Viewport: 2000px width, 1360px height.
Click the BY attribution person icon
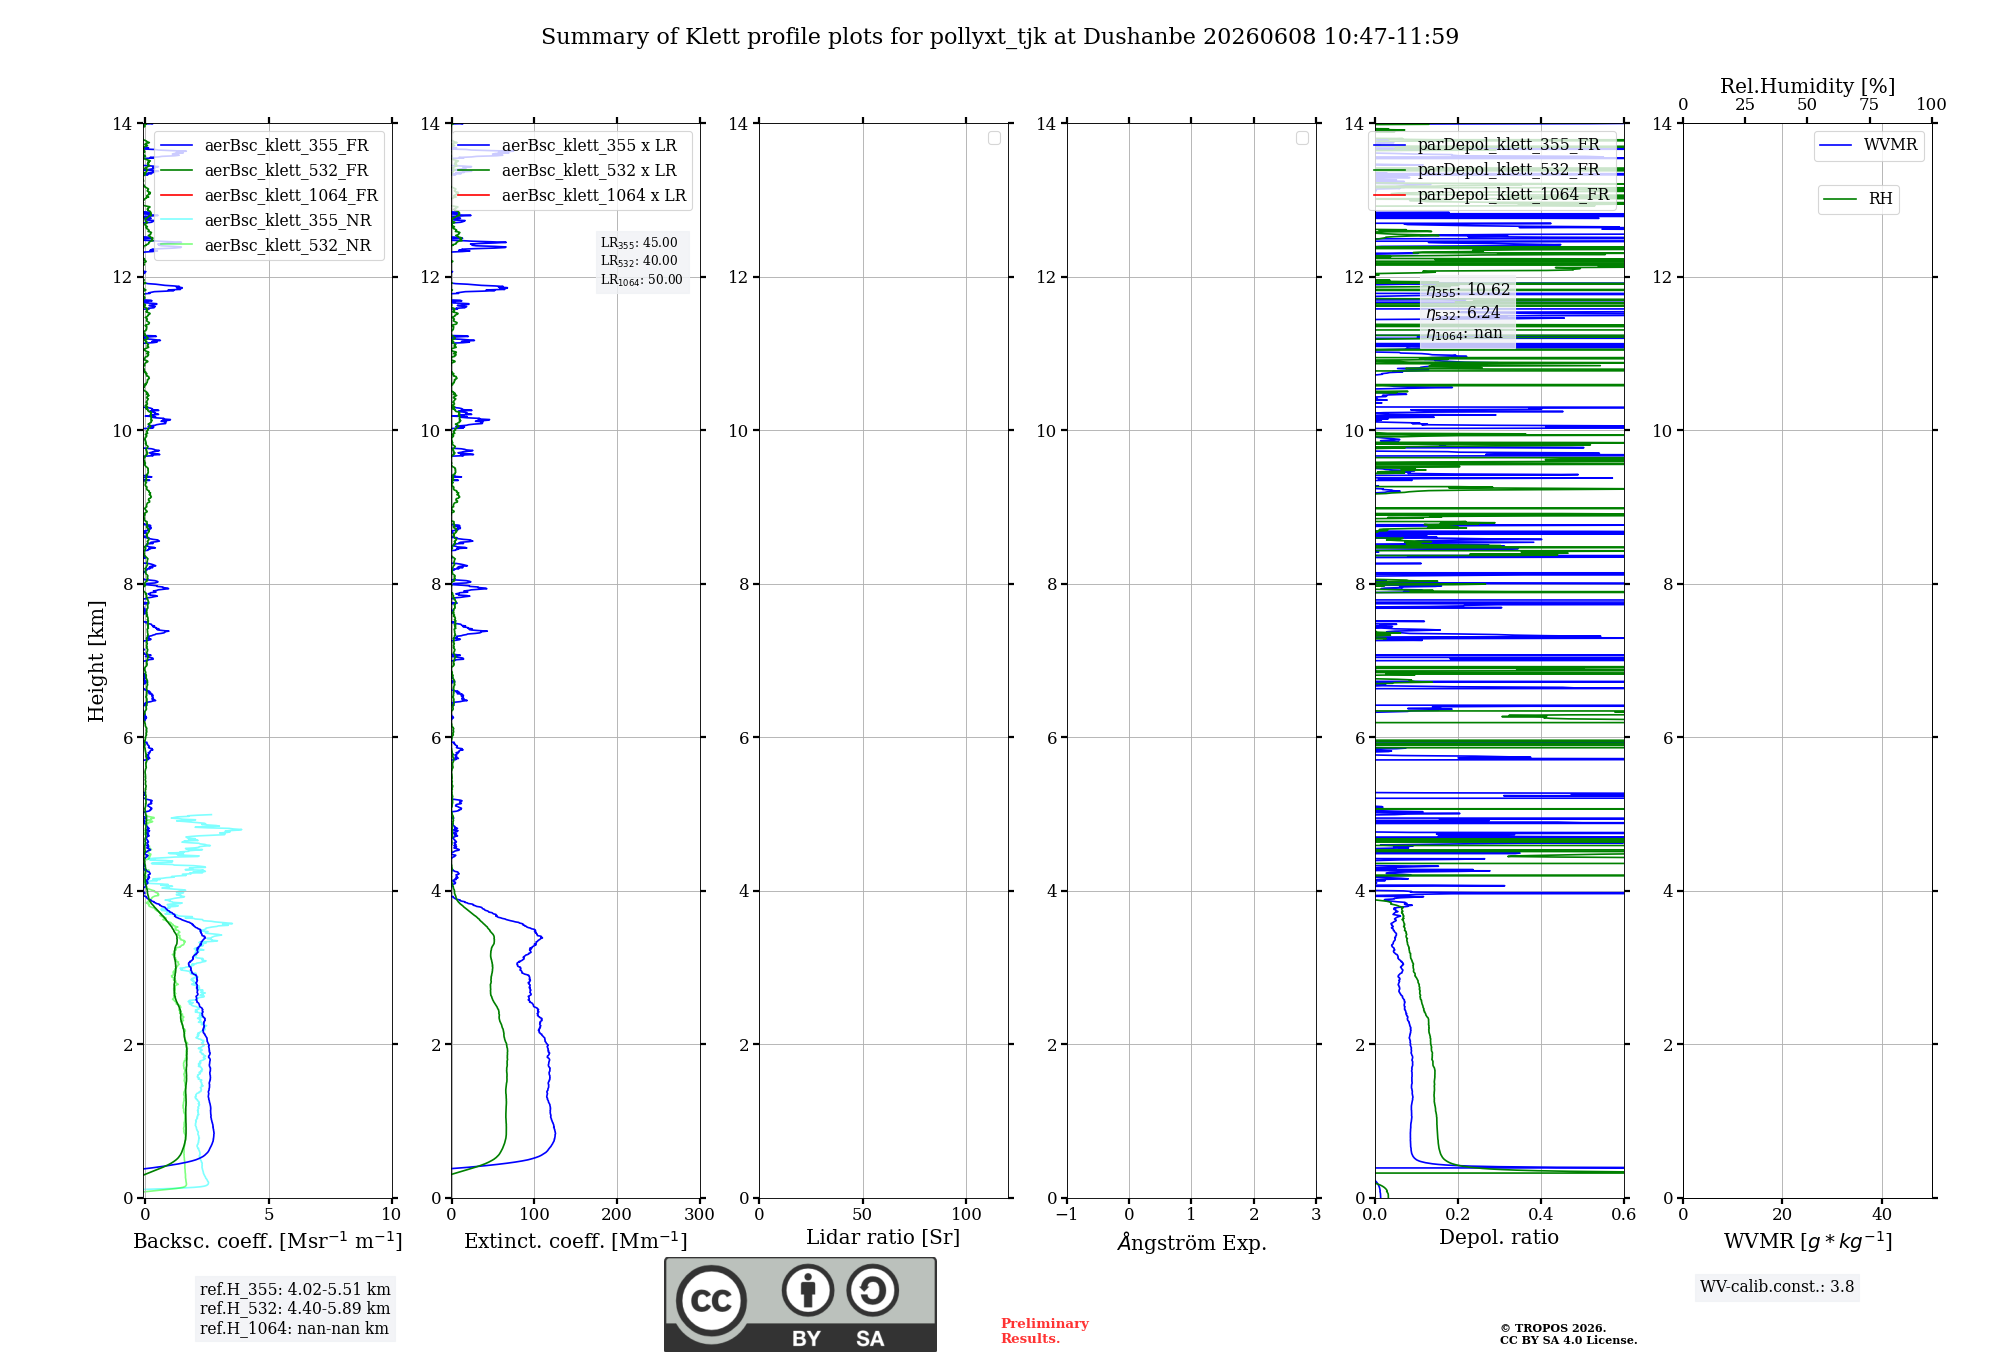point(808,1290)
